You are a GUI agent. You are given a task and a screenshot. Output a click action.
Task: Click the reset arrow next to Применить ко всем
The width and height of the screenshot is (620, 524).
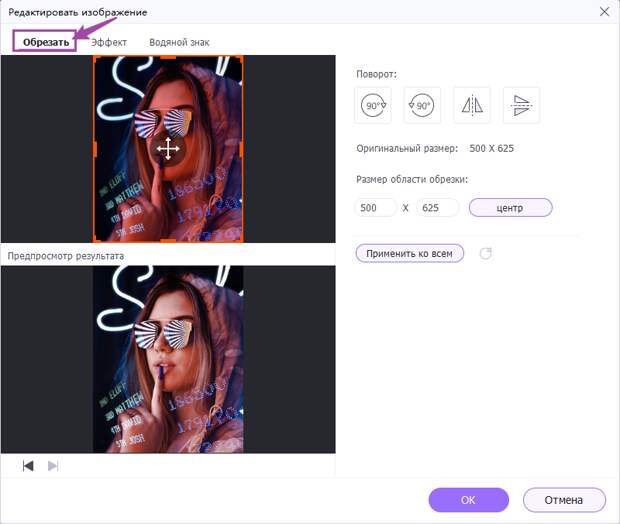(486, 253)
